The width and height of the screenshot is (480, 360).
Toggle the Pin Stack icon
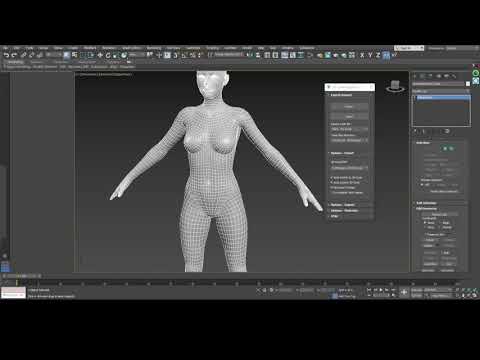[416, 131]
